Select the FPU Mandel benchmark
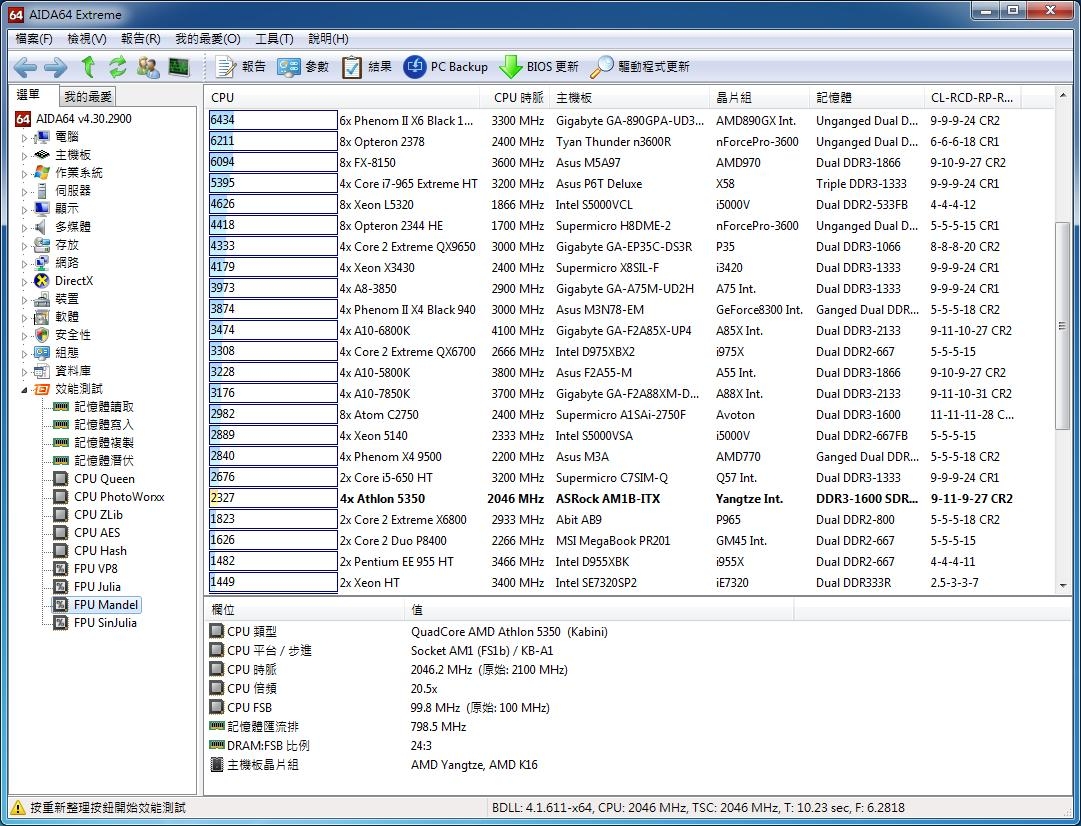This screenshot has width=1081, height=826. tap(105, 605)
